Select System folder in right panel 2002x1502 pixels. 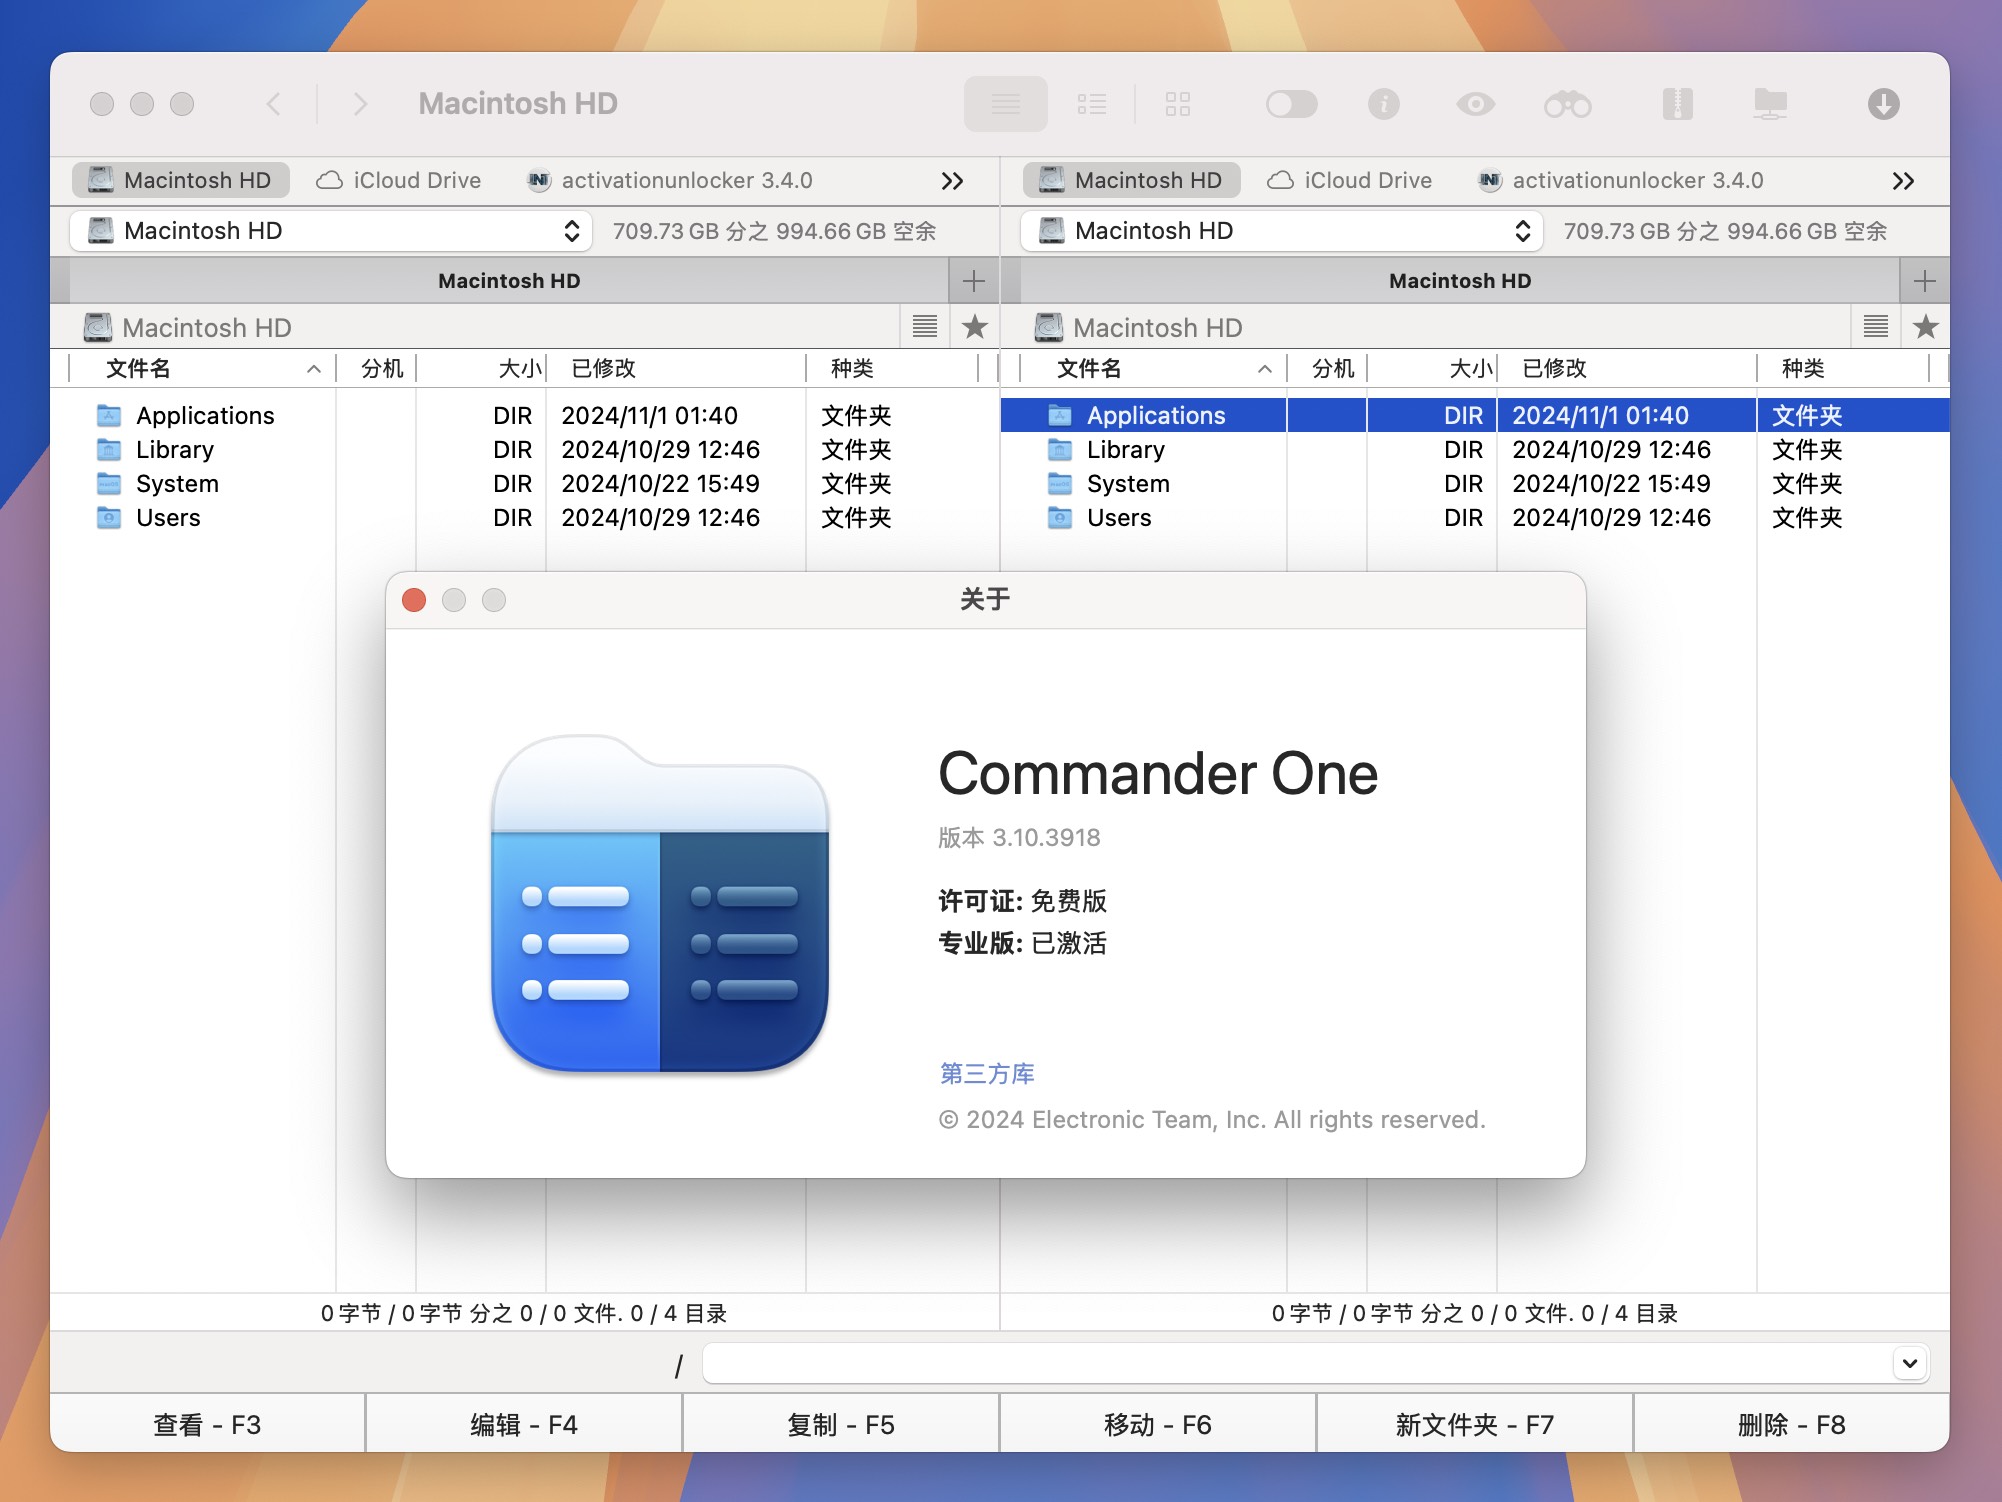coord(1475,483)
